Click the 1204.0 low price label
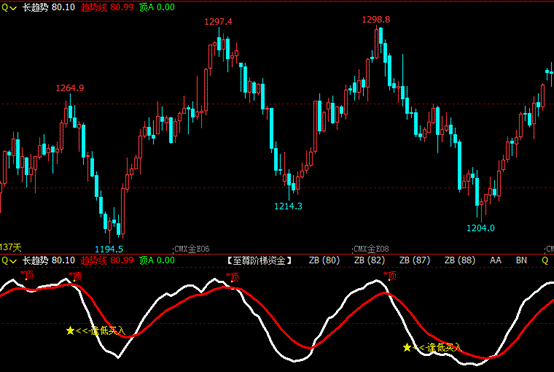Image resolution: width=554 pixels, height=372 pixels. point(481,228)
